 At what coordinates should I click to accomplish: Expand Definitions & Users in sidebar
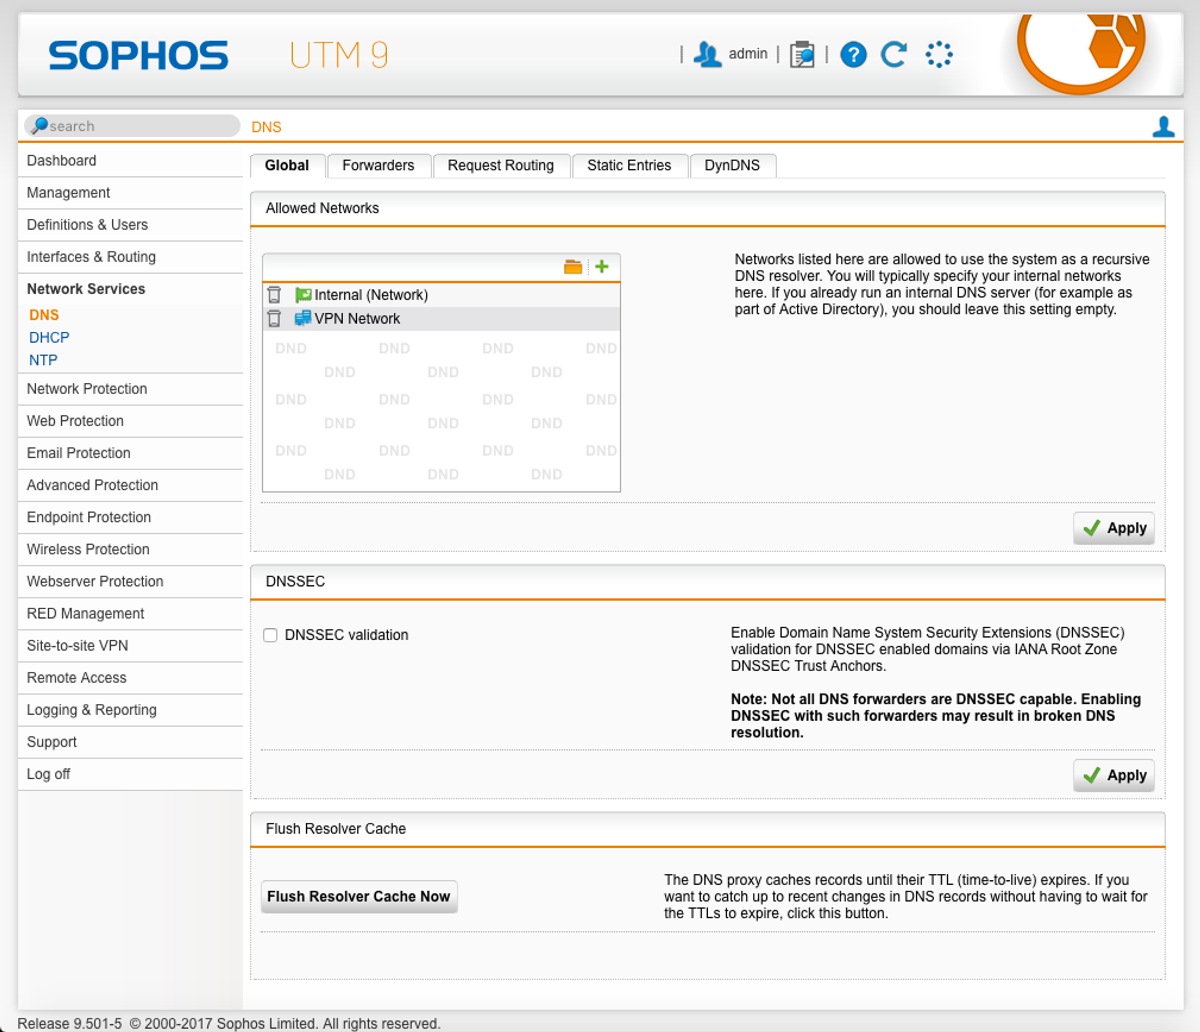[87, 225]
